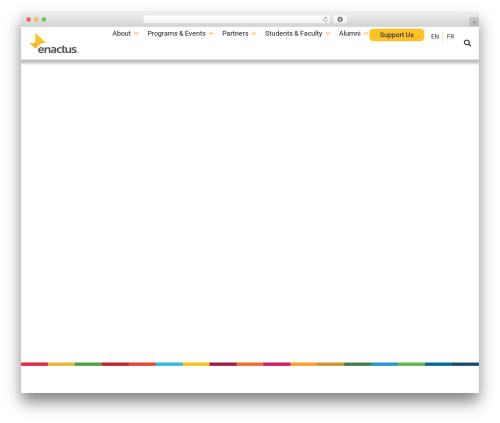Switch language to FR
This screenshot has height=423, width=500.
pyautogui.click(x=450, y=36)
